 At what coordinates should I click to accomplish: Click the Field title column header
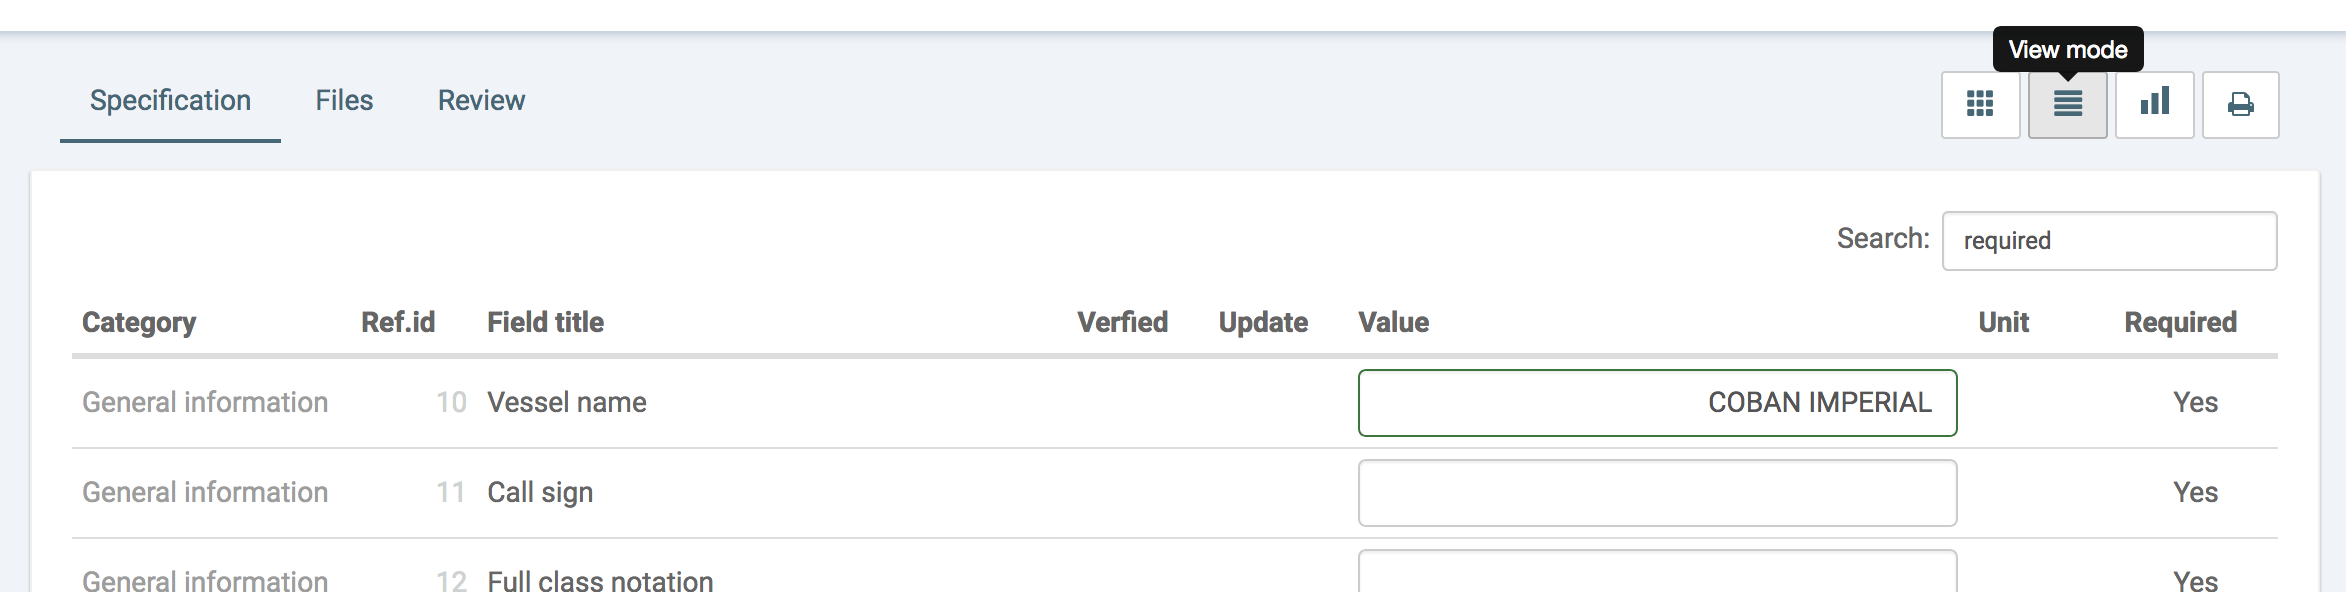pos(545,322)
